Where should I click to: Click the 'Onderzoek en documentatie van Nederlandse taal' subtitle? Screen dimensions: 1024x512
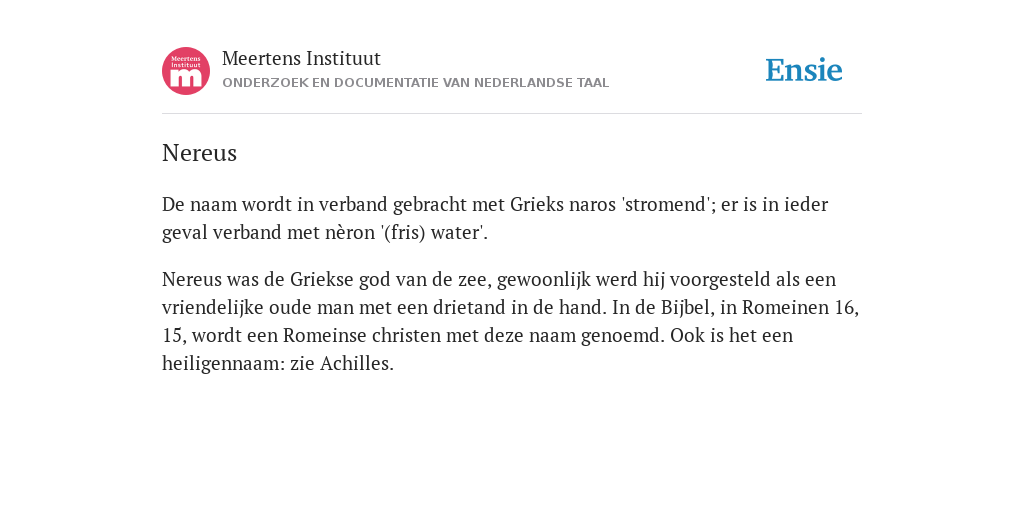(x=415, y=83)
